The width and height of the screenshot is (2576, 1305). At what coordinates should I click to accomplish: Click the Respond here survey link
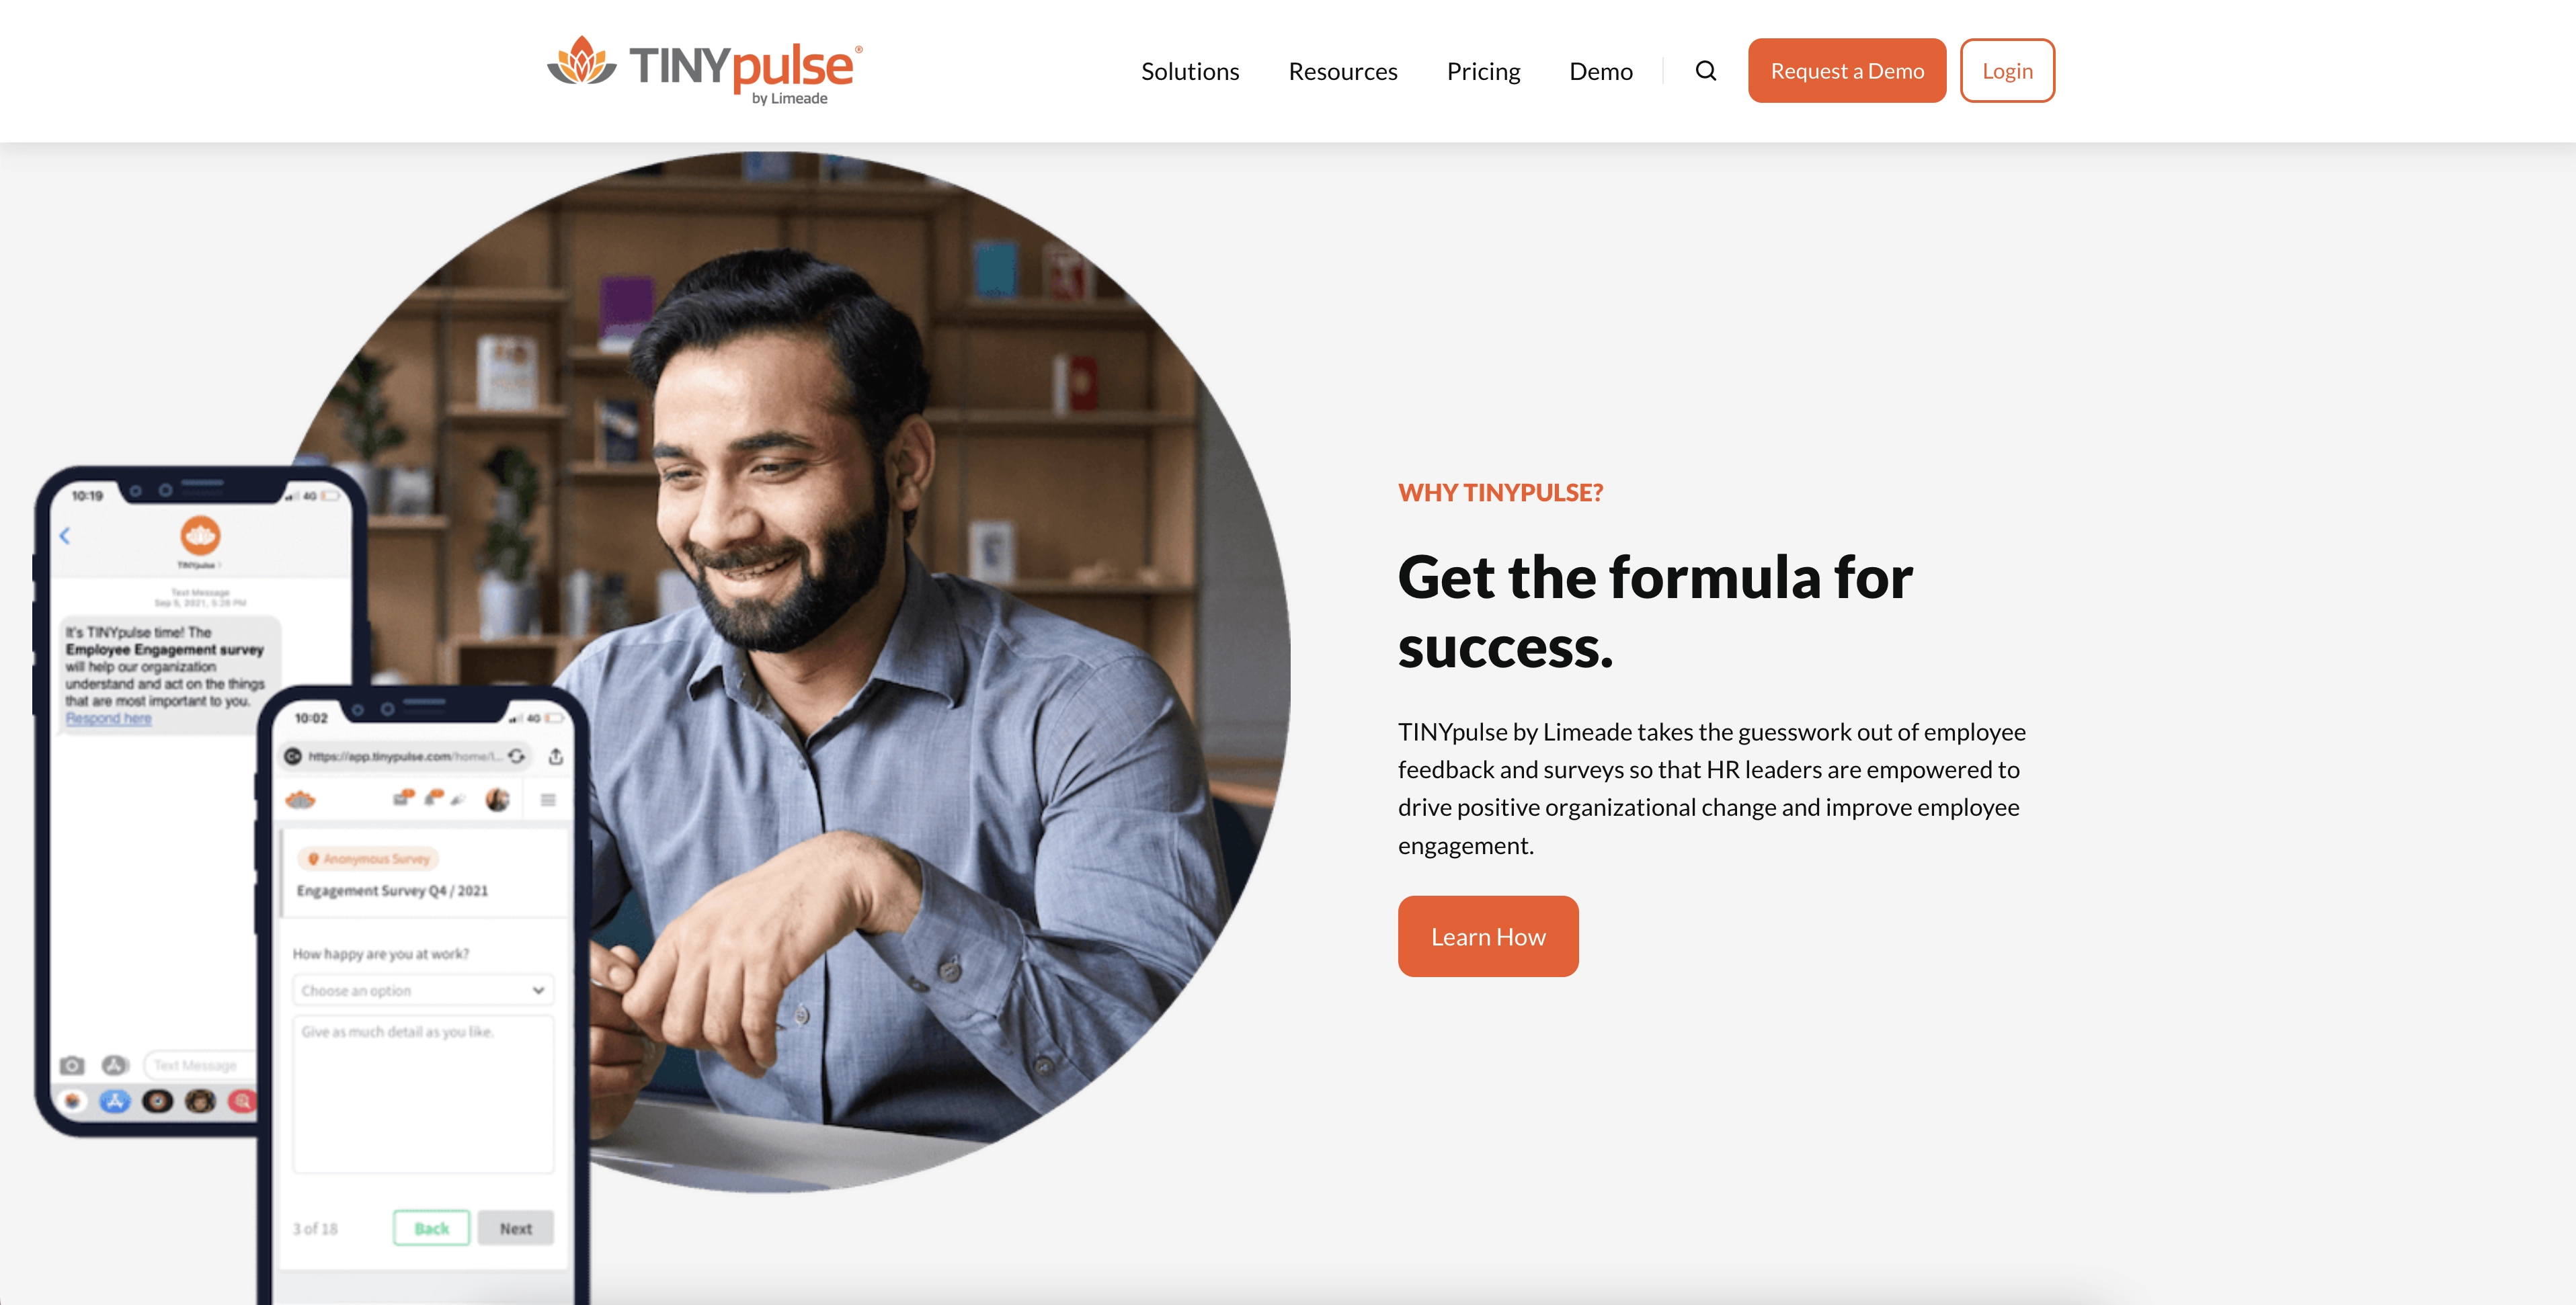click(108, 719)
